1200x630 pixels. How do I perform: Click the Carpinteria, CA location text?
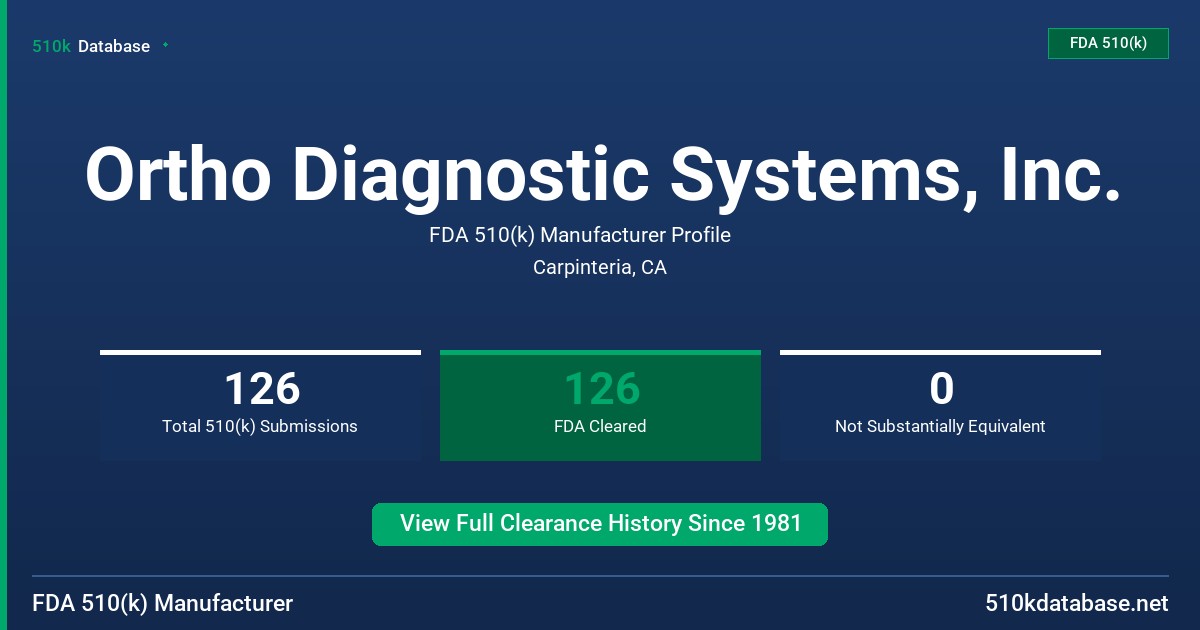(600, 267)
